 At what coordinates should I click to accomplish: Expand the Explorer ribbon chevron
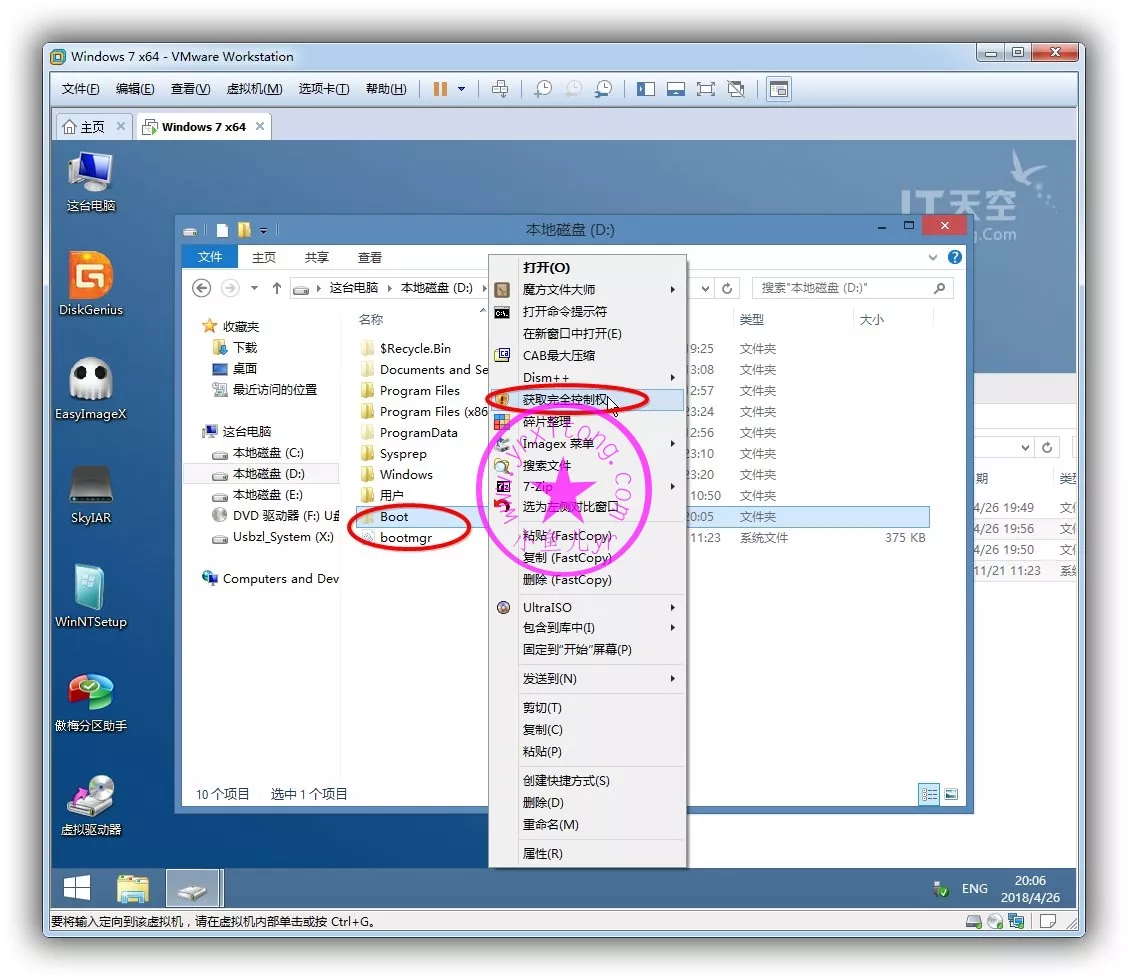click(x=934, y=257)
